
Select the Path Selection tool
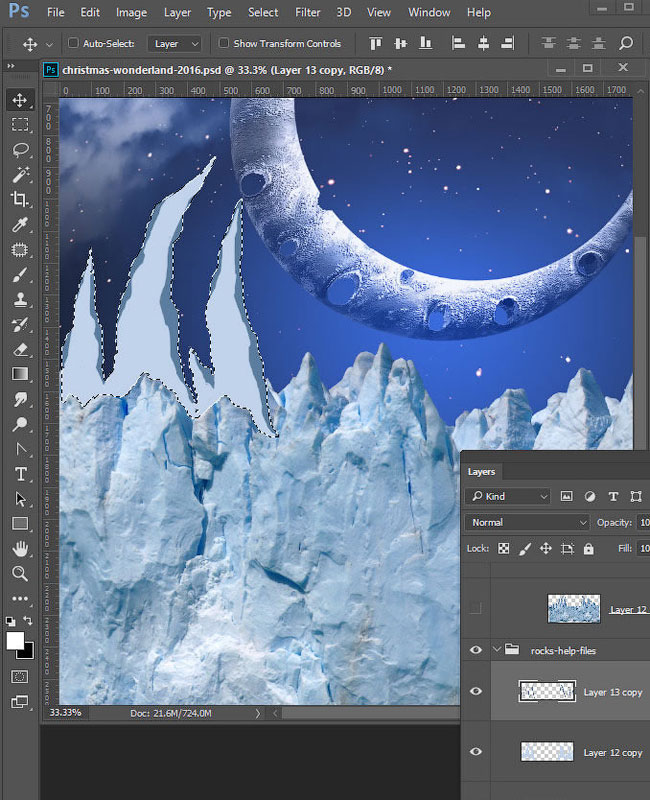pos(20,499)
